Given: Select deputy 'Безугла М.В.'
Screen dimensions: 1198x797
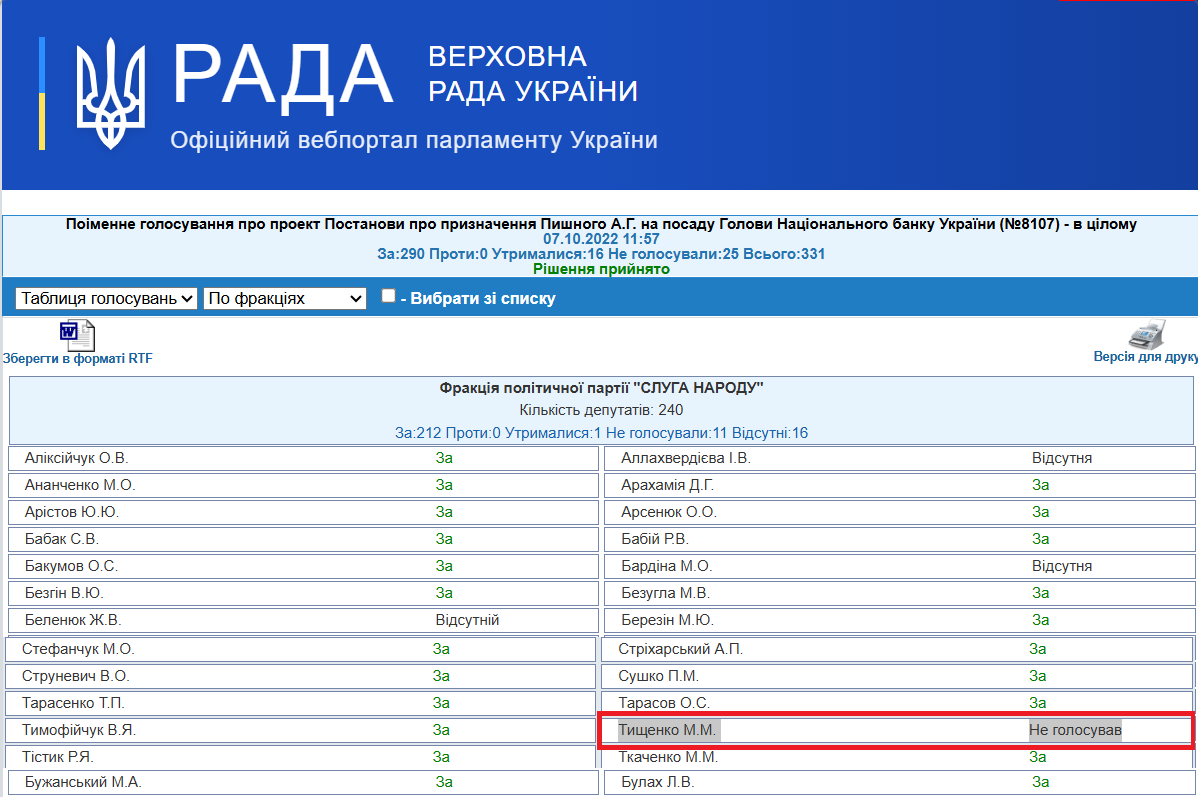Looking at the screenshot, I should [665, 593].
